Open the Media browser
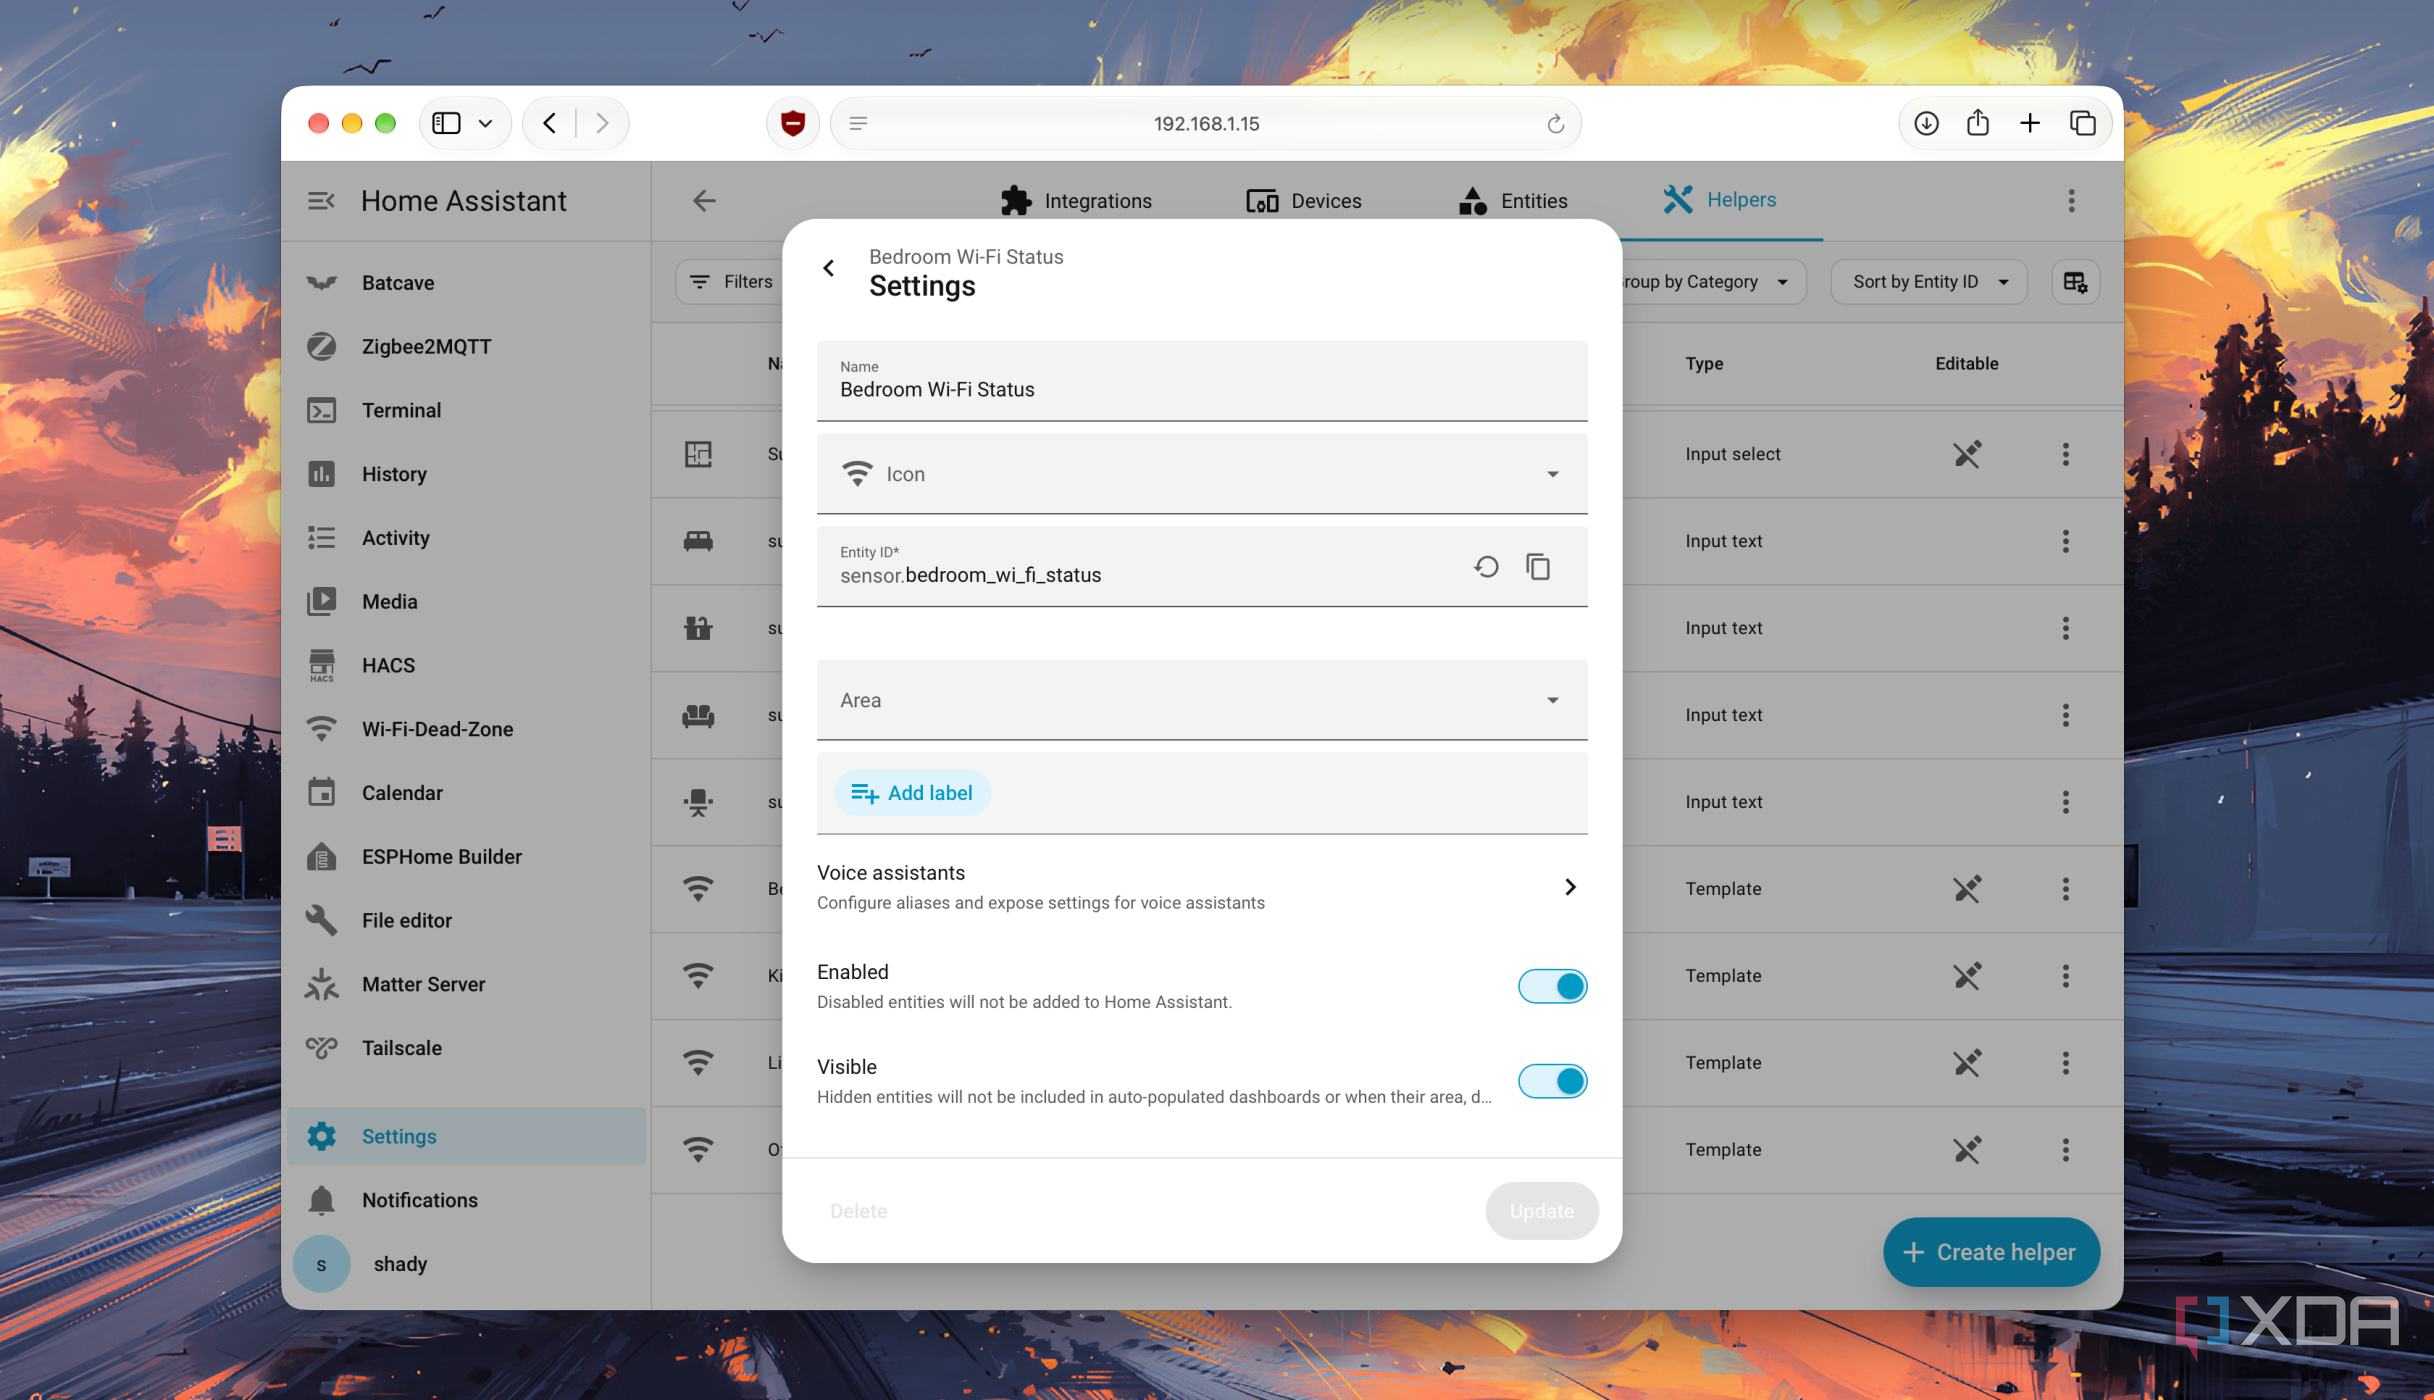The width and height of the screenshot is (2434, 1400). [466, 602]
